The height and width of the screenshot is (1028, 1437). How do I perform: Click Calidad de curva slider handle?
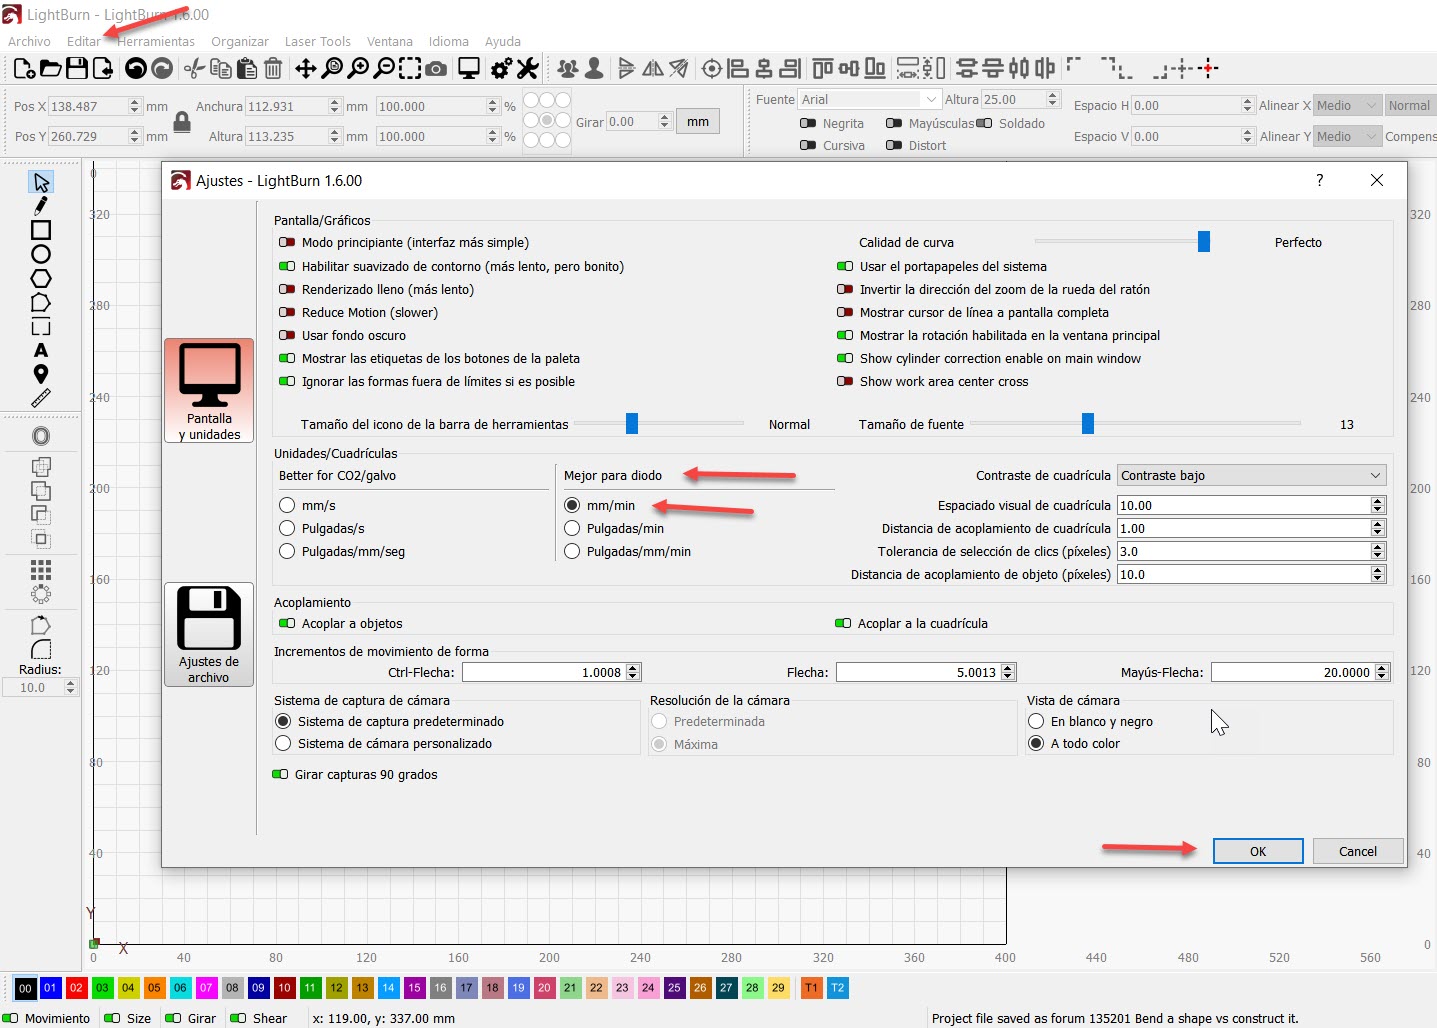[x=1204, y=241]
